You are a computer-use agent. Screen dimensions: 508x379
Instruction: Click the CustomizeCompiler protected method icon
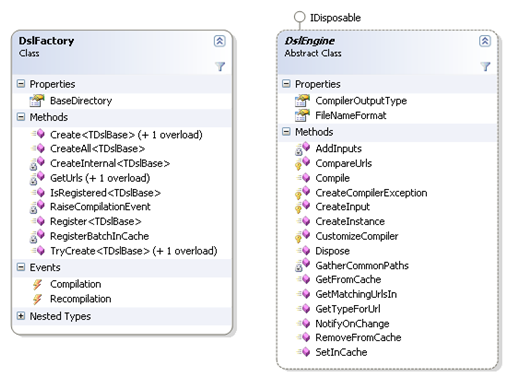click(302, 236)
